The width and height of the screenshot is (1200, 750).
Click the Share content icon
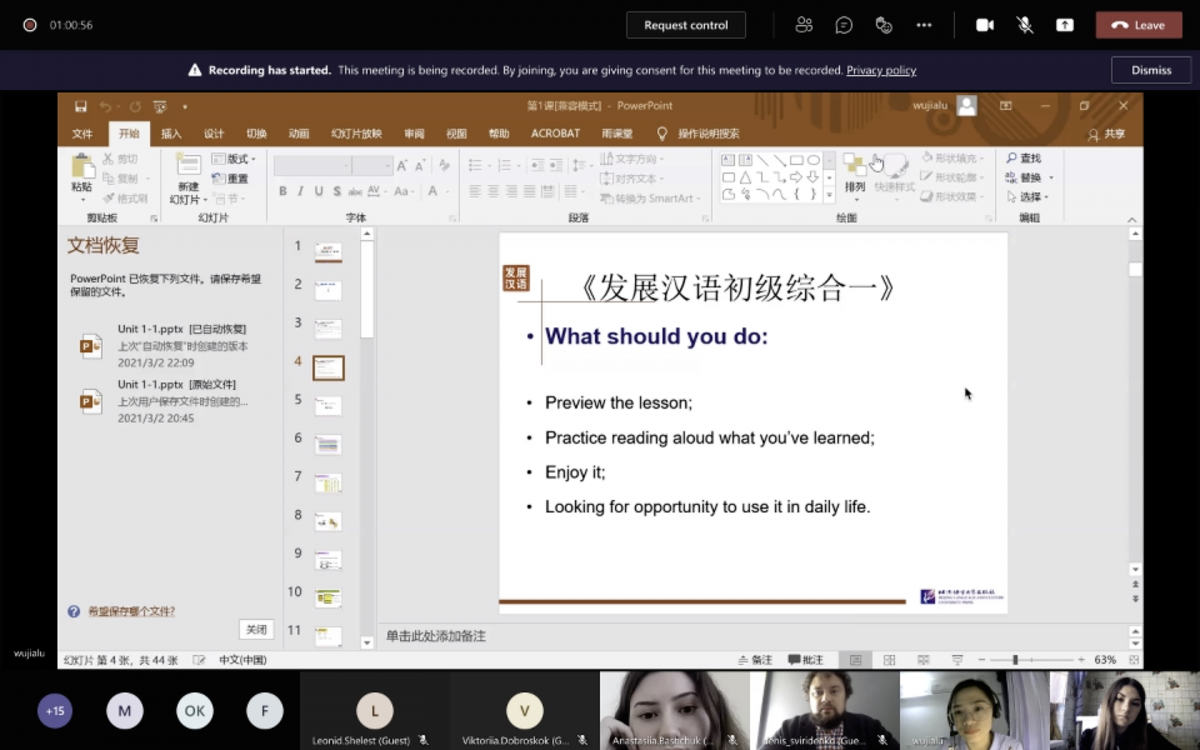1065,25
